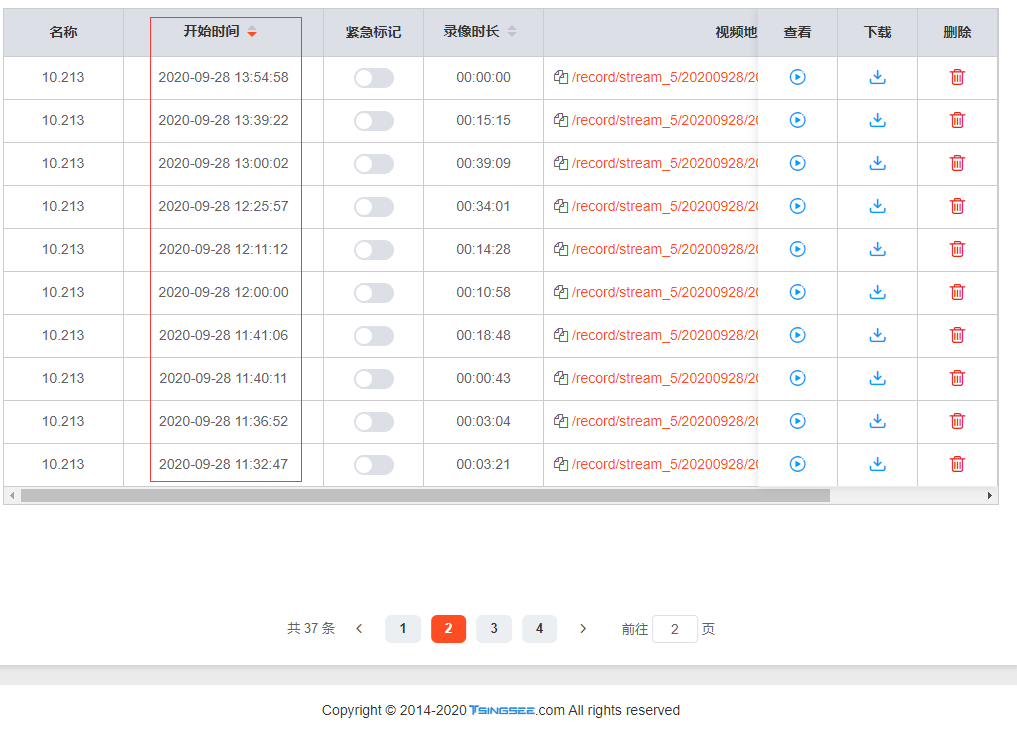The image size is (1017, 729).
Task: Toggle urgent mark for 12:11:12 recording
Action: pyautogui.click(x=374, y=250)
